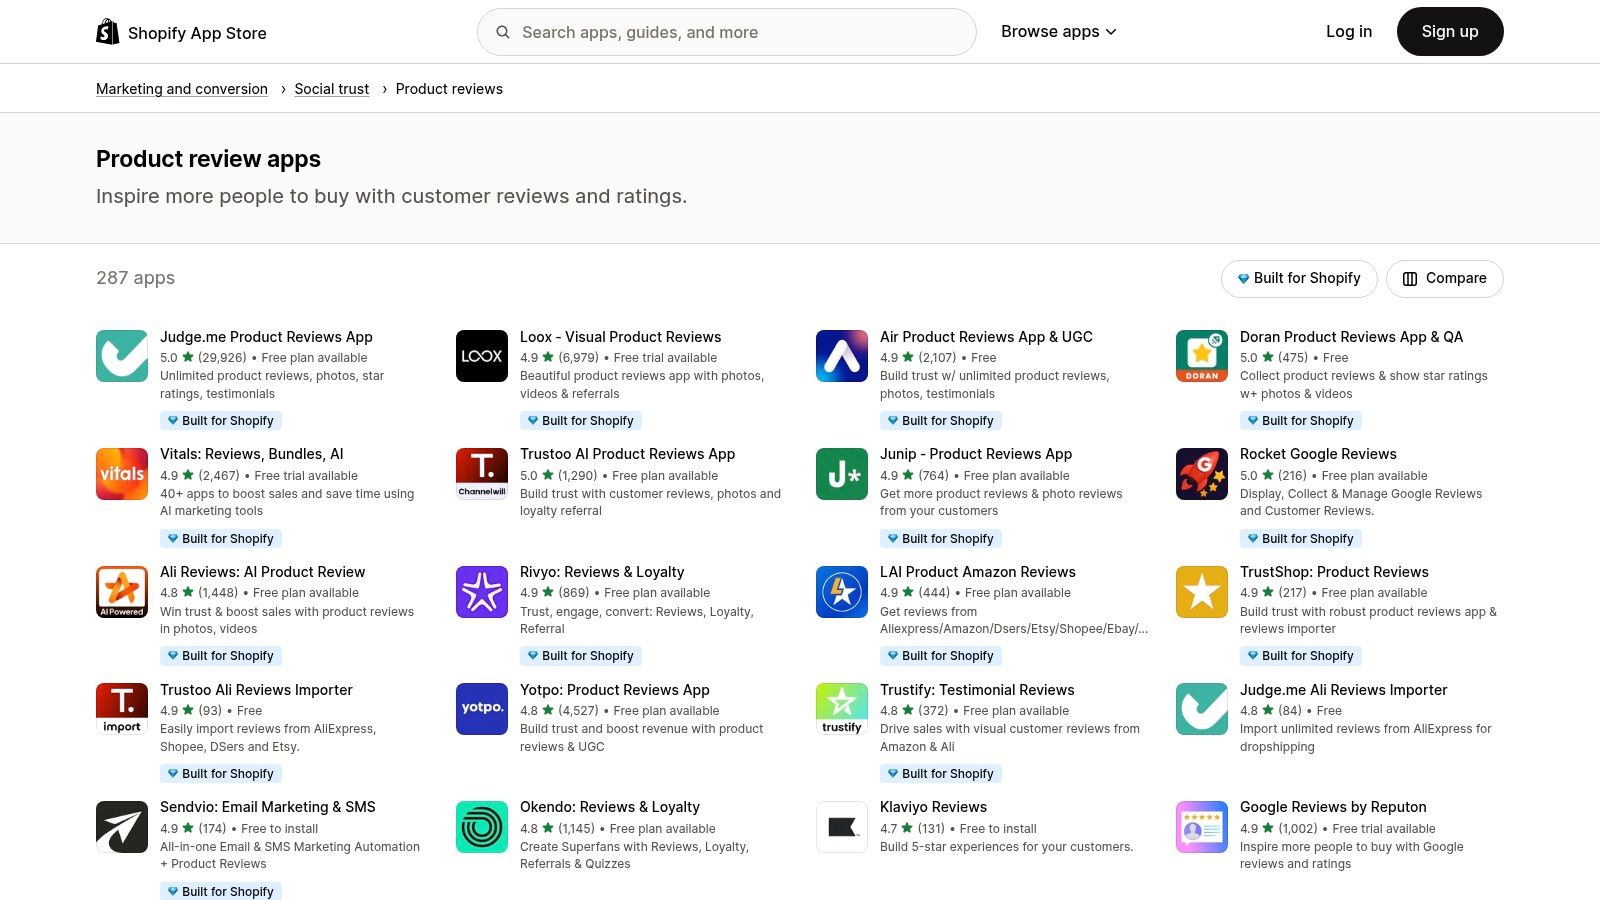Open the Rivyo star icon
The width and height of the screenshot is (1600, 900).
tap(482, 592)
